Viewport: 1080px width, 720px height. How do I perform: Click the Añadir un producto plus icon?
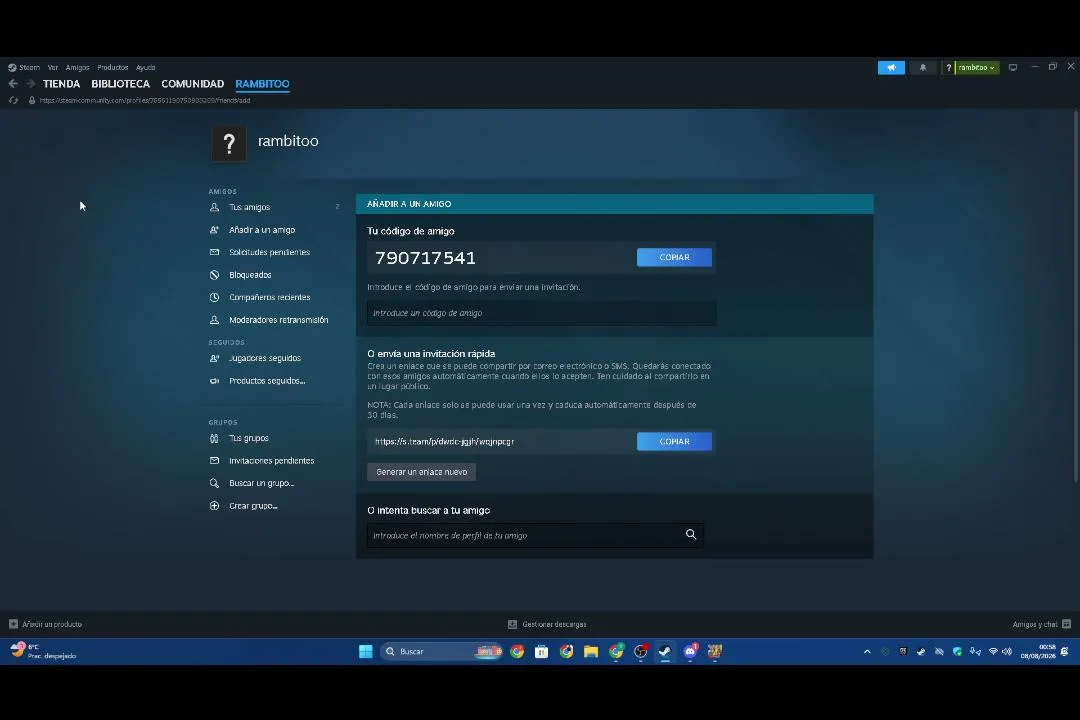13,624
